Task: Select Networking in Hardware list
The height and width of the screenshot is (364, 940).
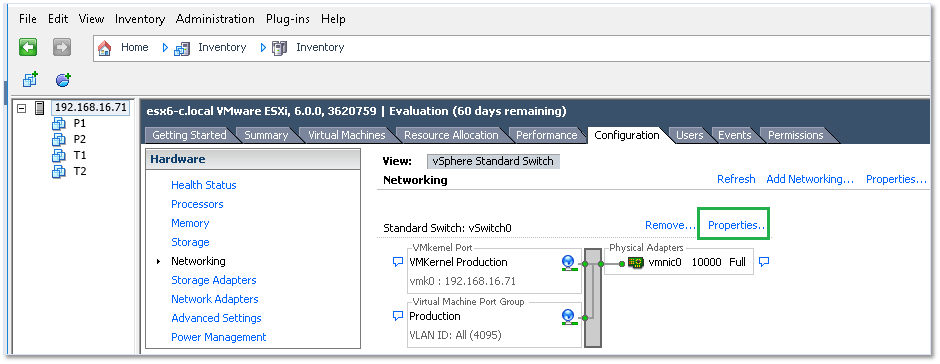Action: (198, 261)
